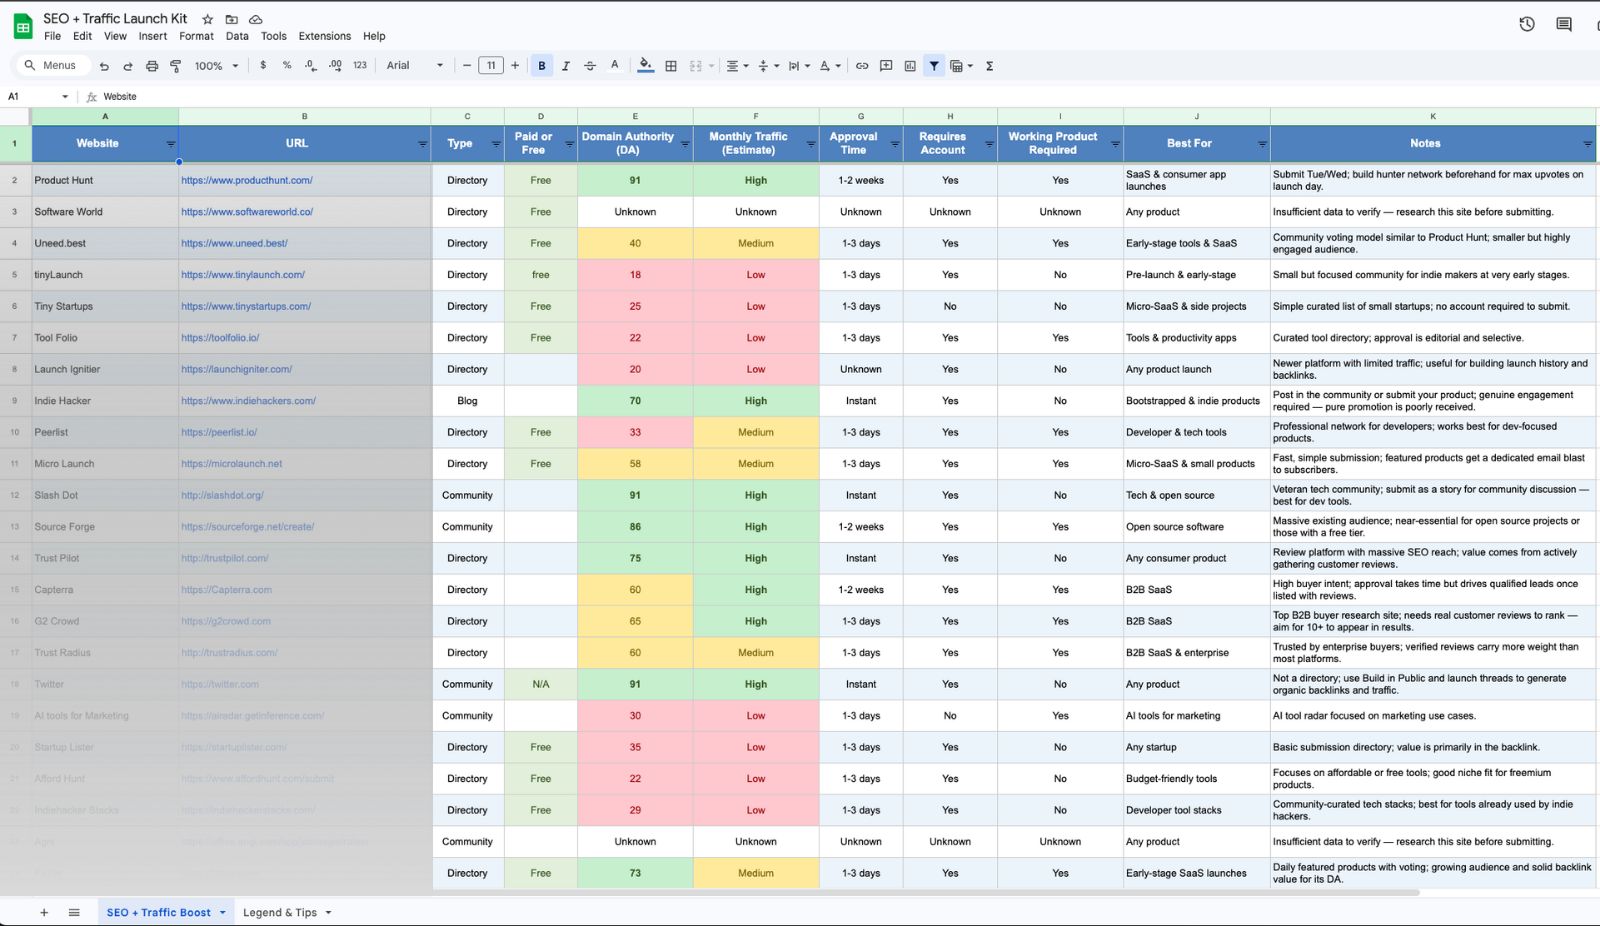Viewport: 1600px width, 926px height.
Task: Click the add new sheet plus button
Action: 44,912
